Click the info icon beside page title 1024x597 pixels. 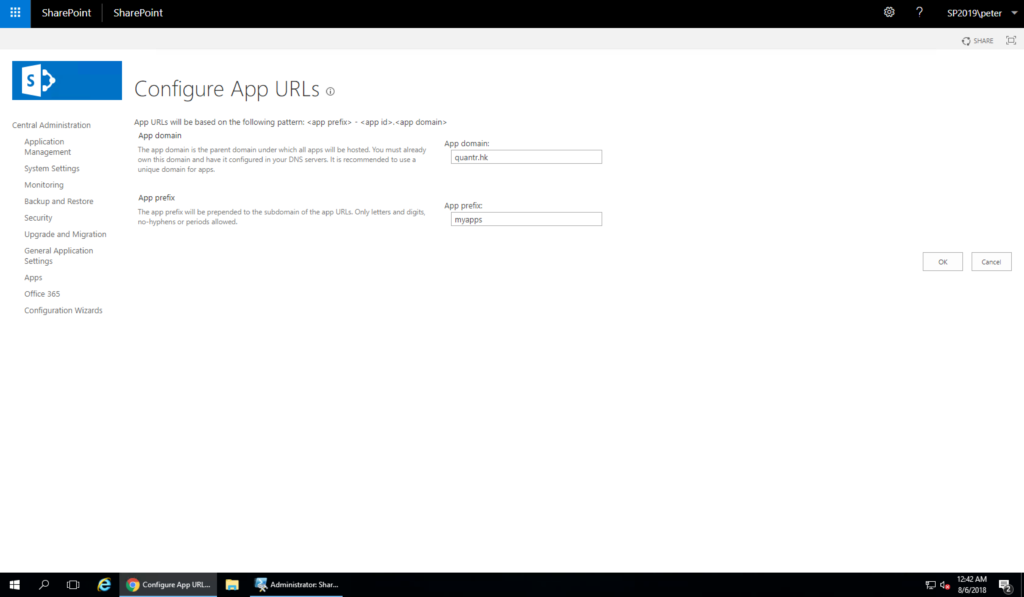coord(330,91)
